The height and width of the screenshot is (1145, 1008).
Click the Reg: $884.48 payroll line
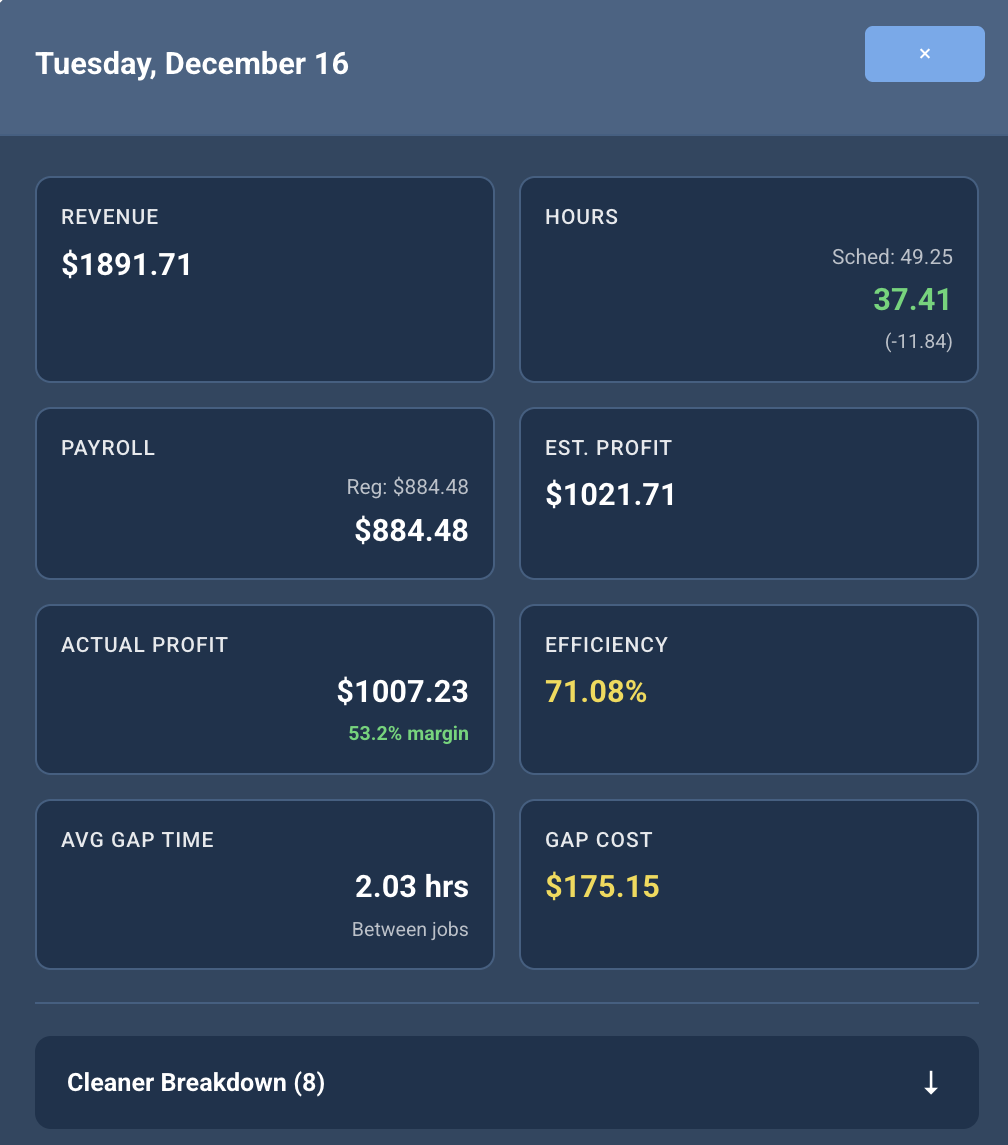pos(408,487)
